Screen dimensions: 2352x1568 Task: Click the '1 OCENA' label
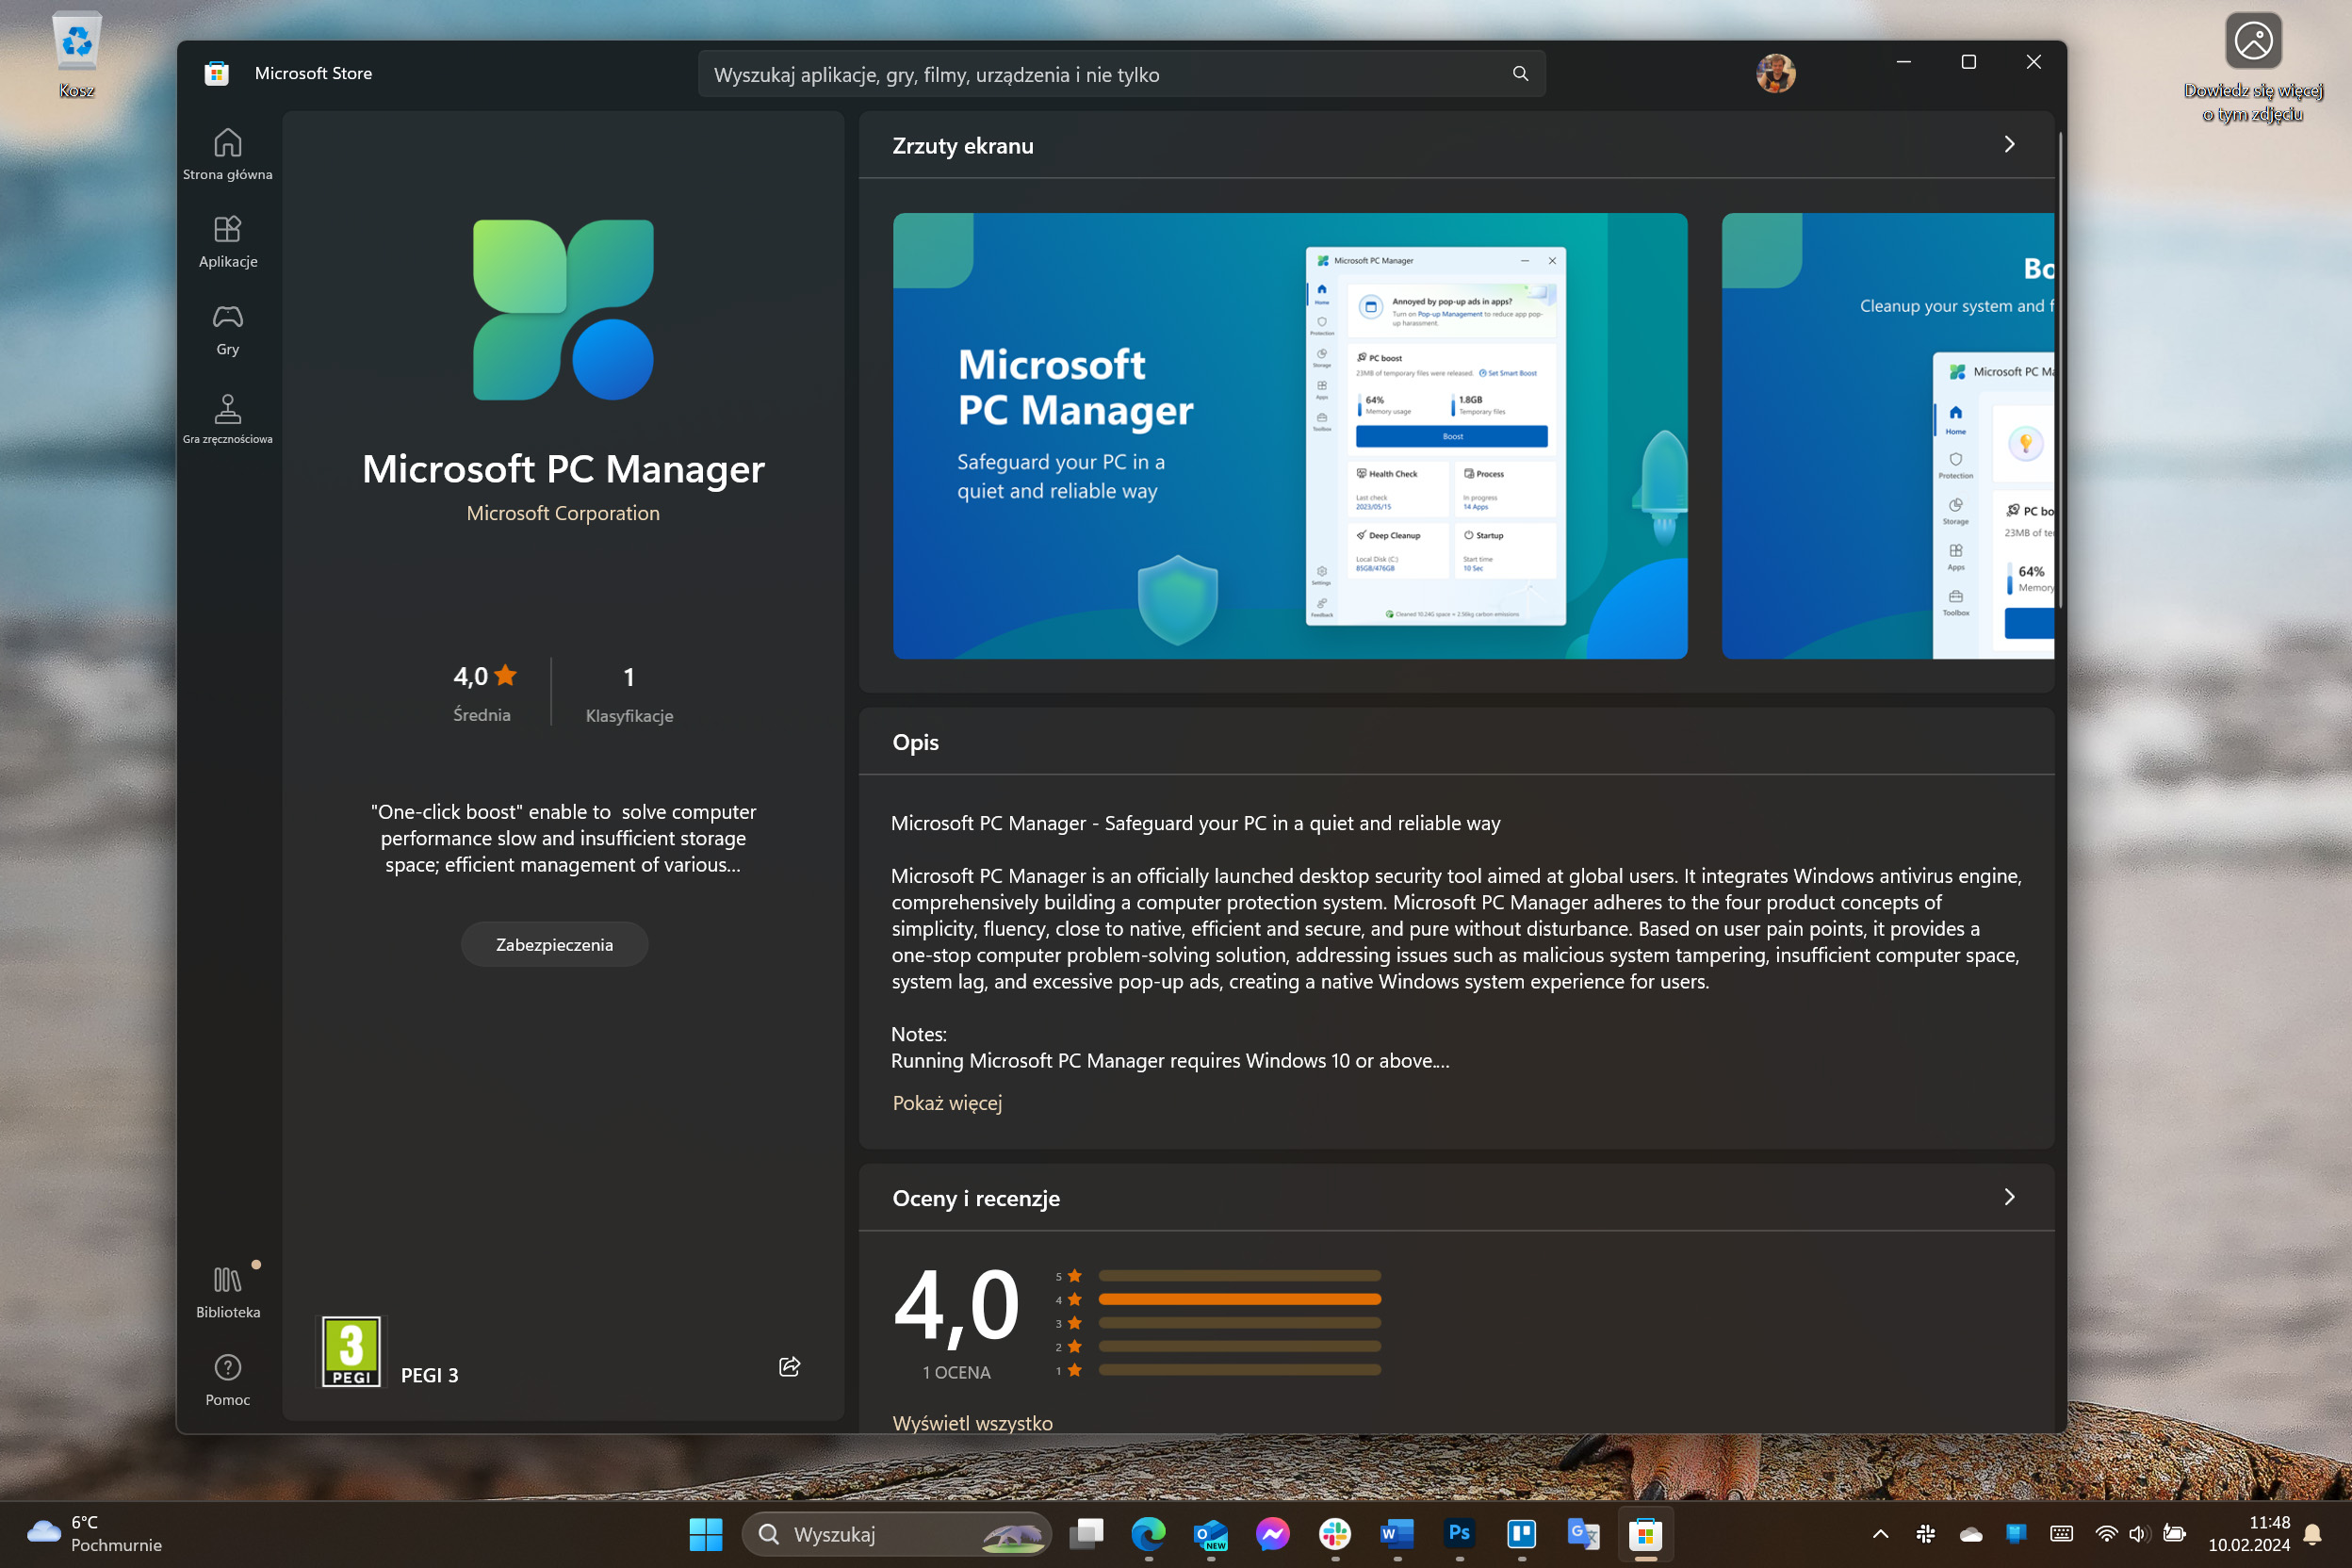[x=956, y=1373]
